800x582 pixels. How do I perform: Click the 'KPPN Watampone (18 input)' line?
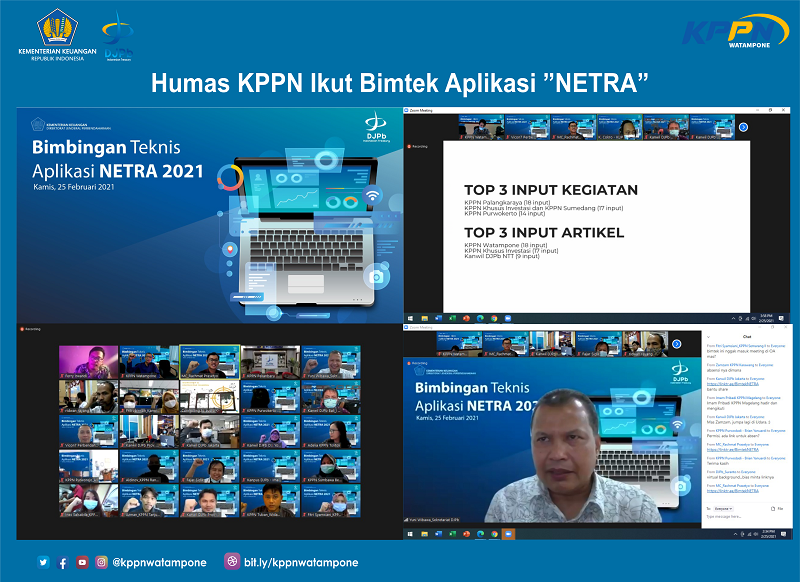pyautogui.click(x=506, y=245)
